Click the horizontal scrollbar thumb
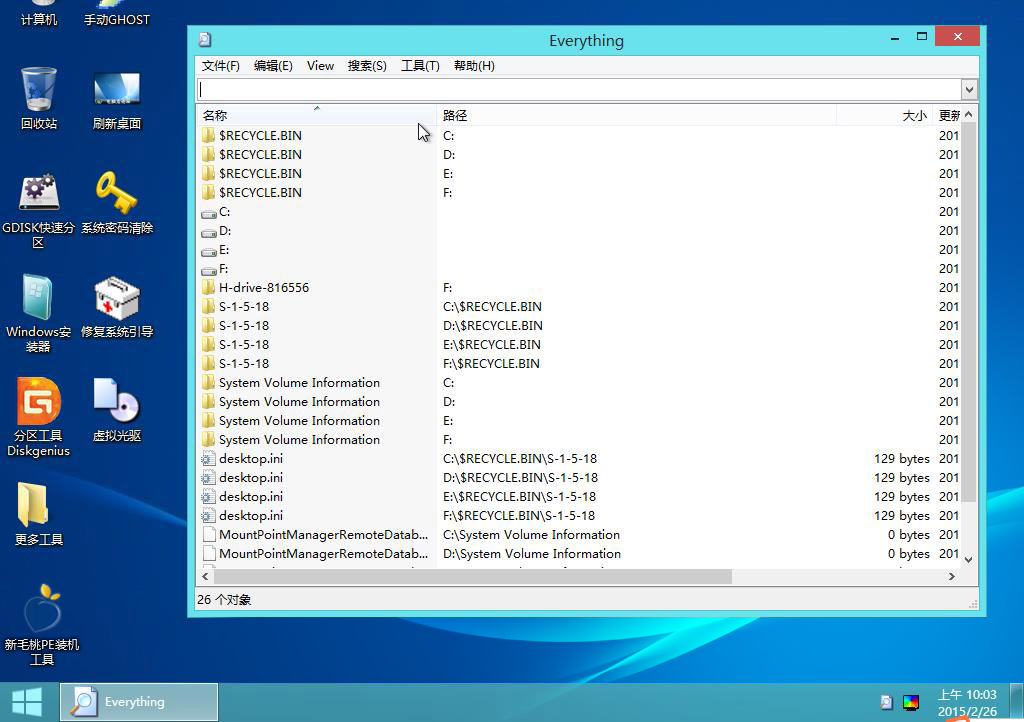Viewport: 1024px width, 722px height. pos(473,576)
